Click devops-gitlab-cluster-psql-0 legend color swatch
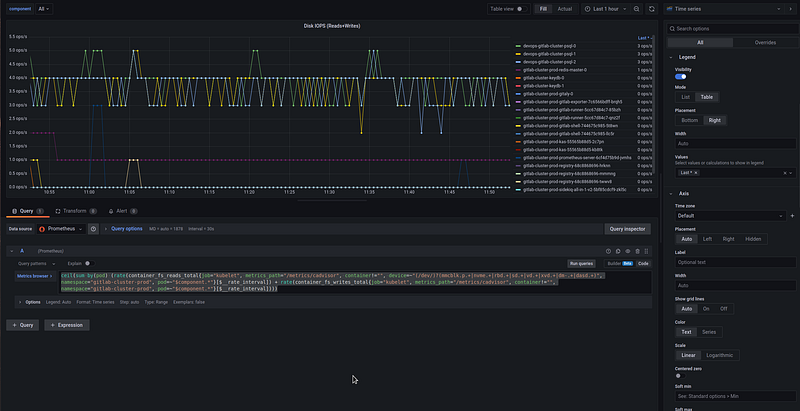The image size is (800, 411). tap(518, 46)
